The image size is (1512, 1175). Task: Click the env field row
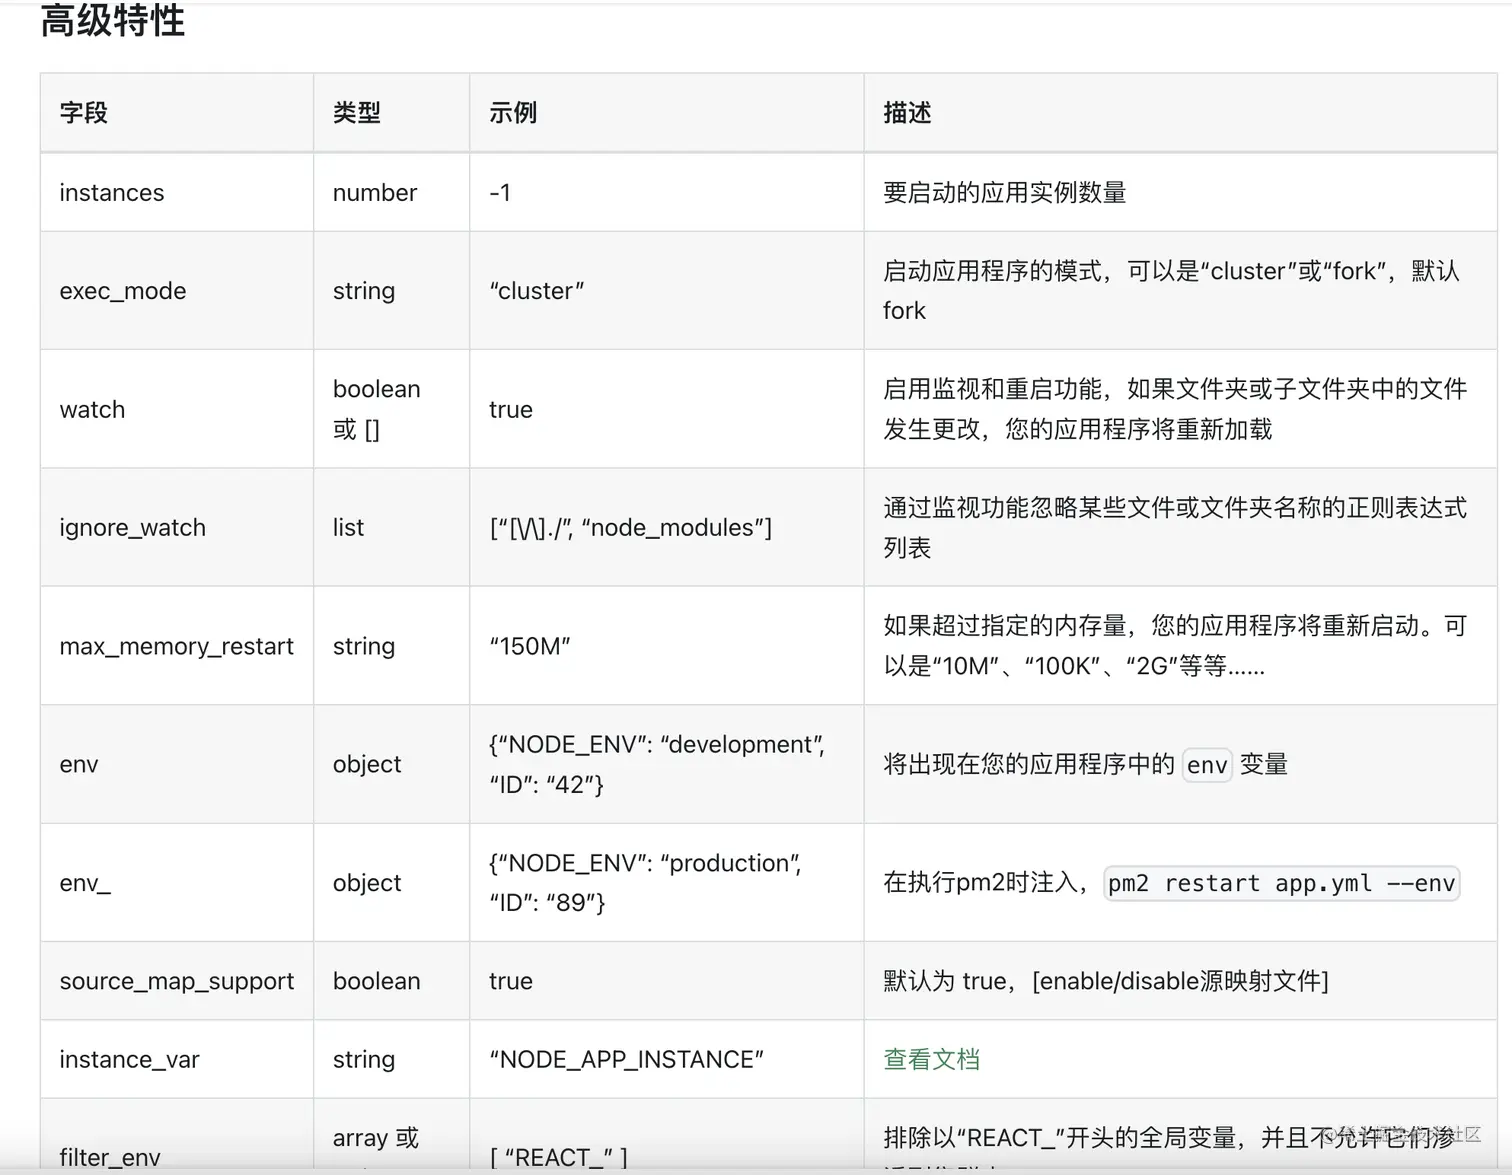pos(77,764)
